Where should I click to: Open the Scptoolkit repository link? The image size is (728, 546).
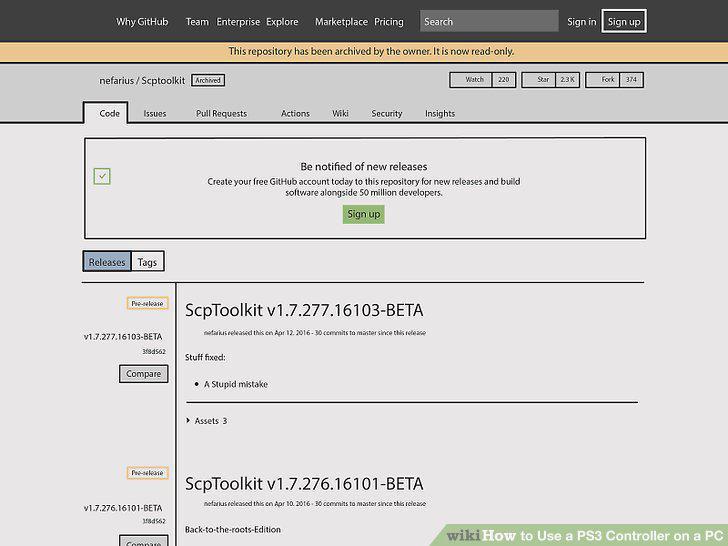coord(163,81)
